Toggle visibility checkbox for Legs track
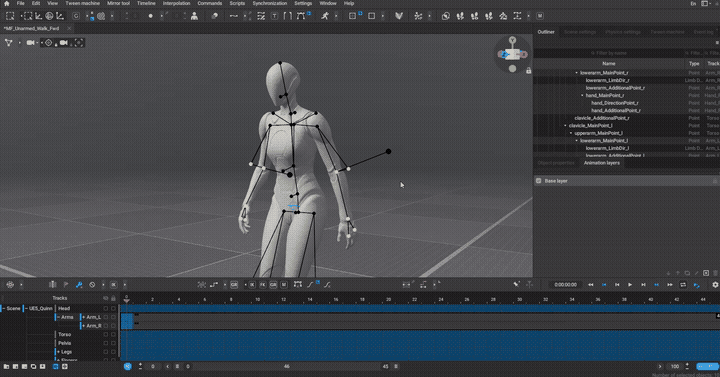Viewport: 720px width, 377px height. pyautogui.click(x=106, y=352)
